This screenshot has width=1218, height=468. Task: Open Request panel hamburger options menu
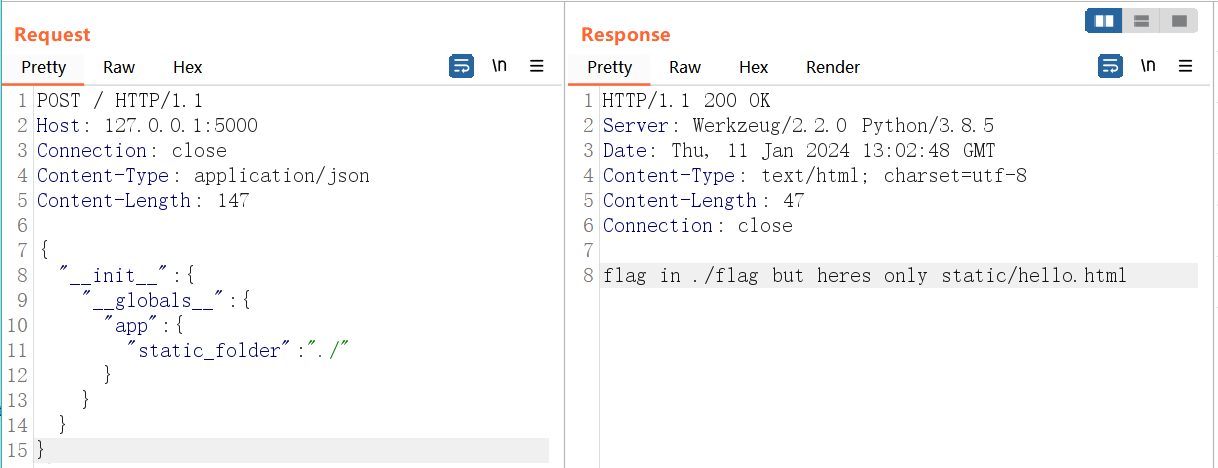coord(537,66)
